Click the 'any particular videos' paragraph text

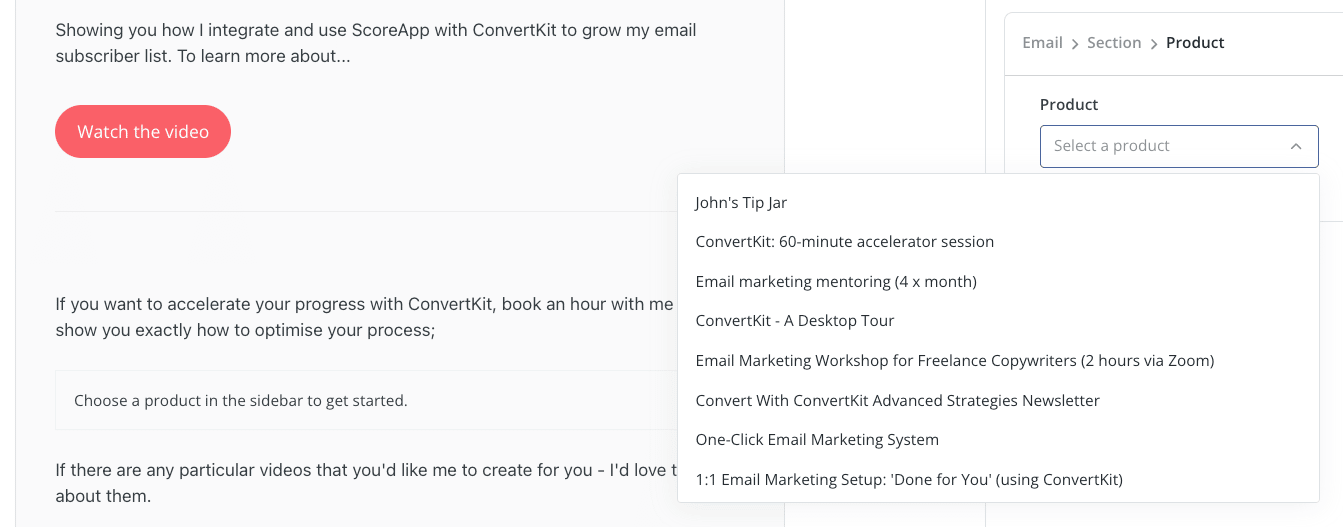(x=366, y=483)
